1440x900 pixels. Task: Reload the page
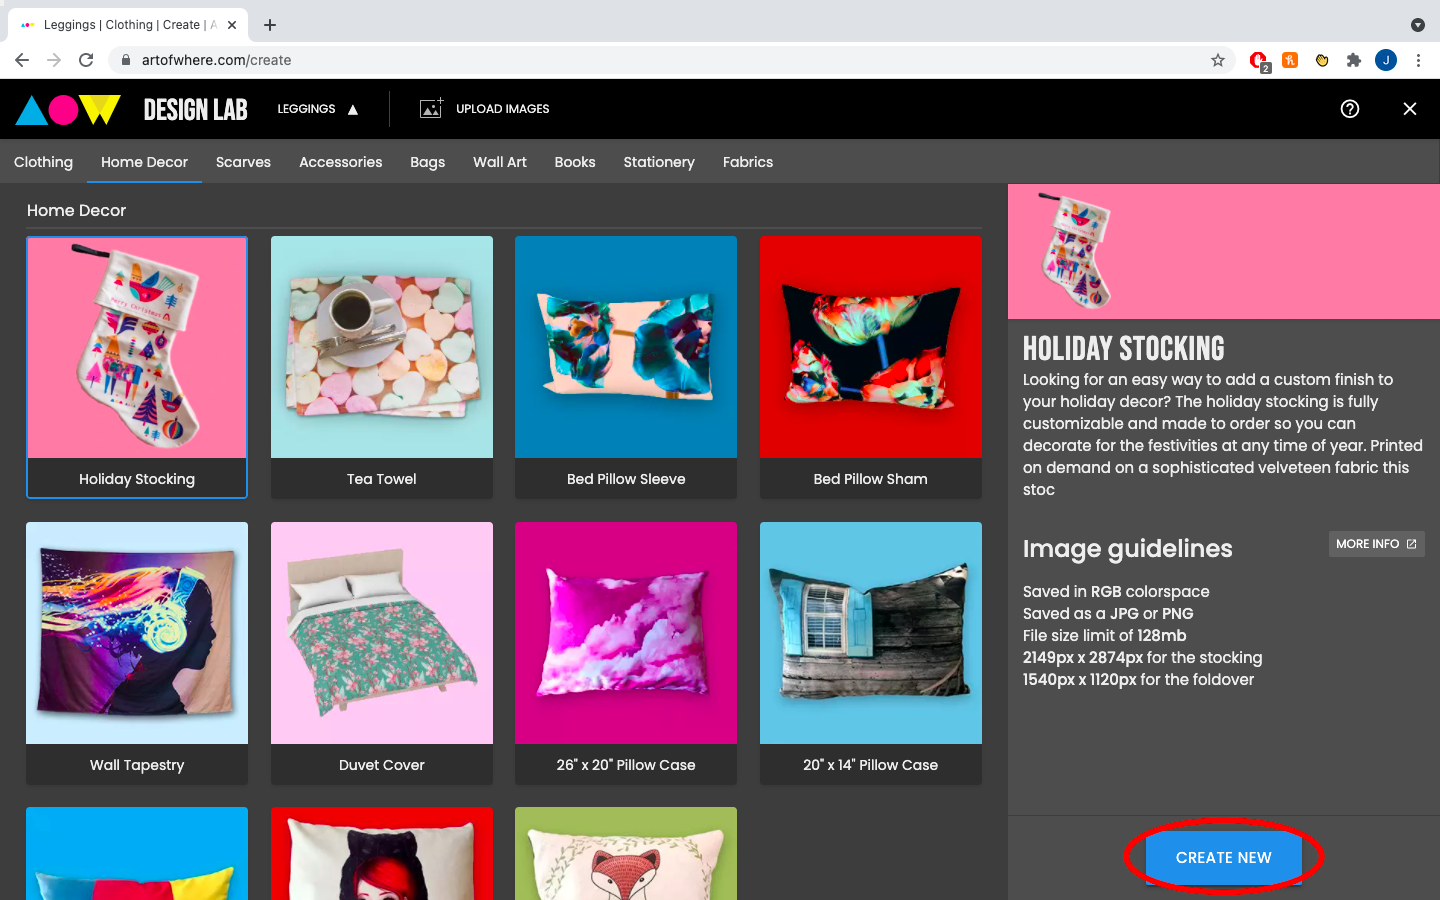pos(86,60)
